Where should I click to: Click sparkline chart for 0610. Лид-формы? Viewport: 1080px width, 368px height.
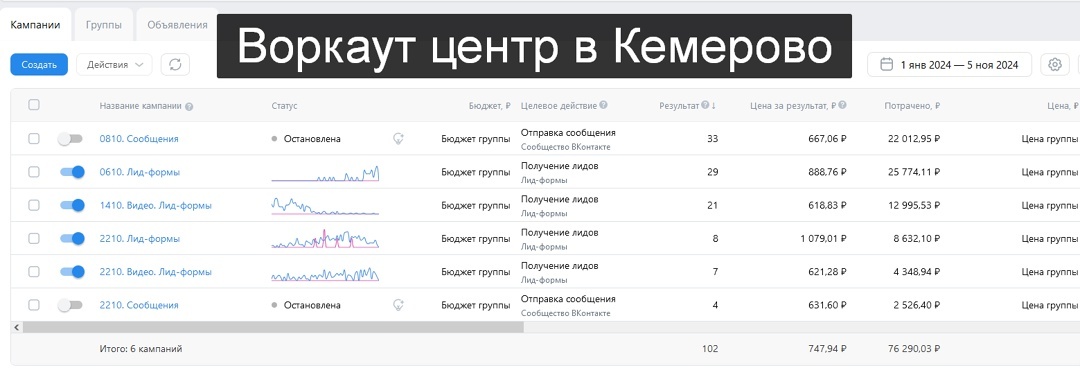[x=325, y=173]
